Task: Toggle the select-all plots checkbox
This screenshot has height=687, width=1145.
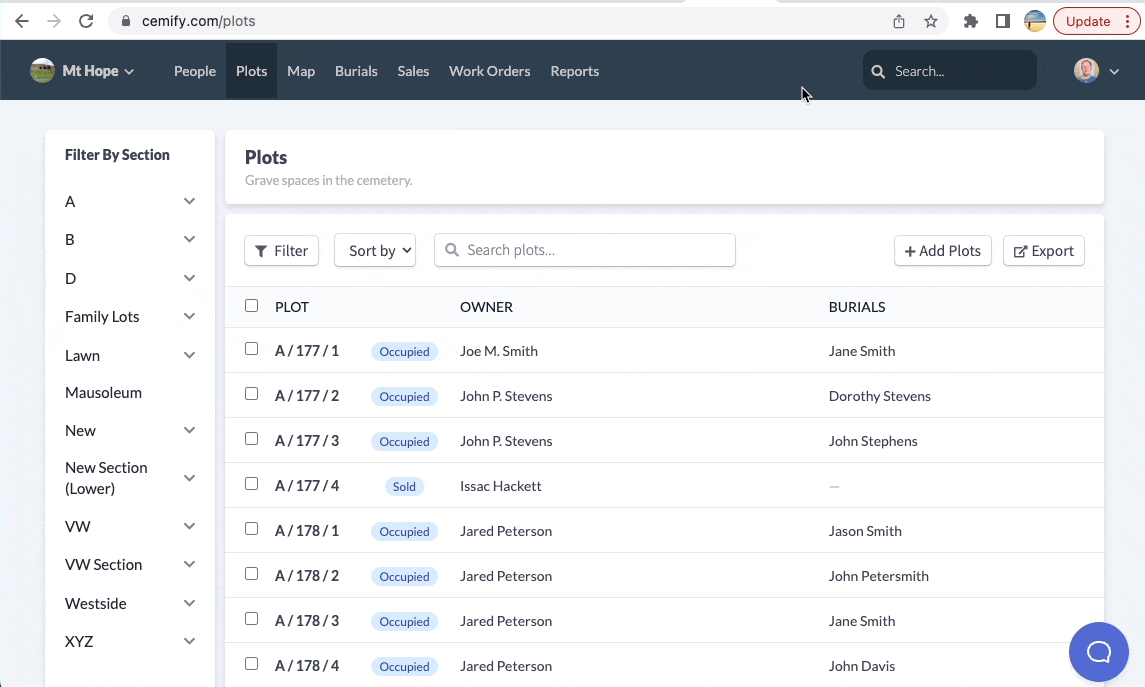Action: [251, 306]
